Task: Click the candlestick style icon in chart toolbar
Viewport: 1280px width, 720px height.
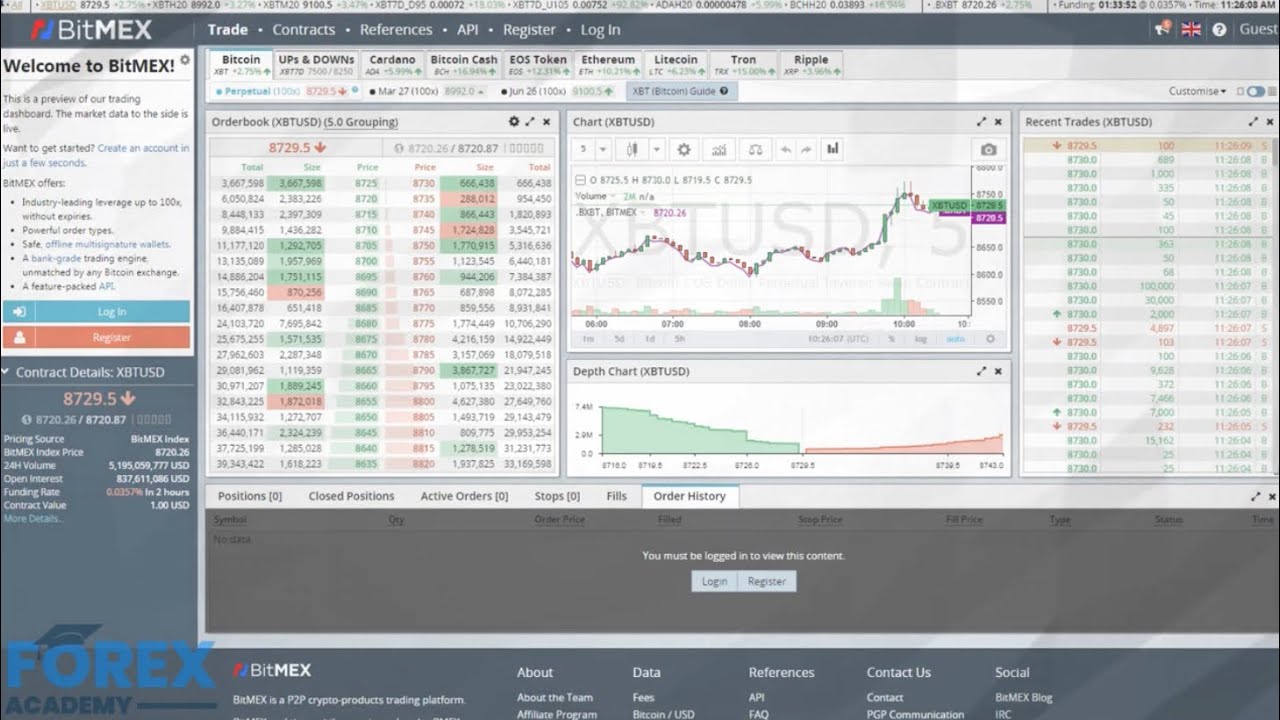Action: point(632,149)
